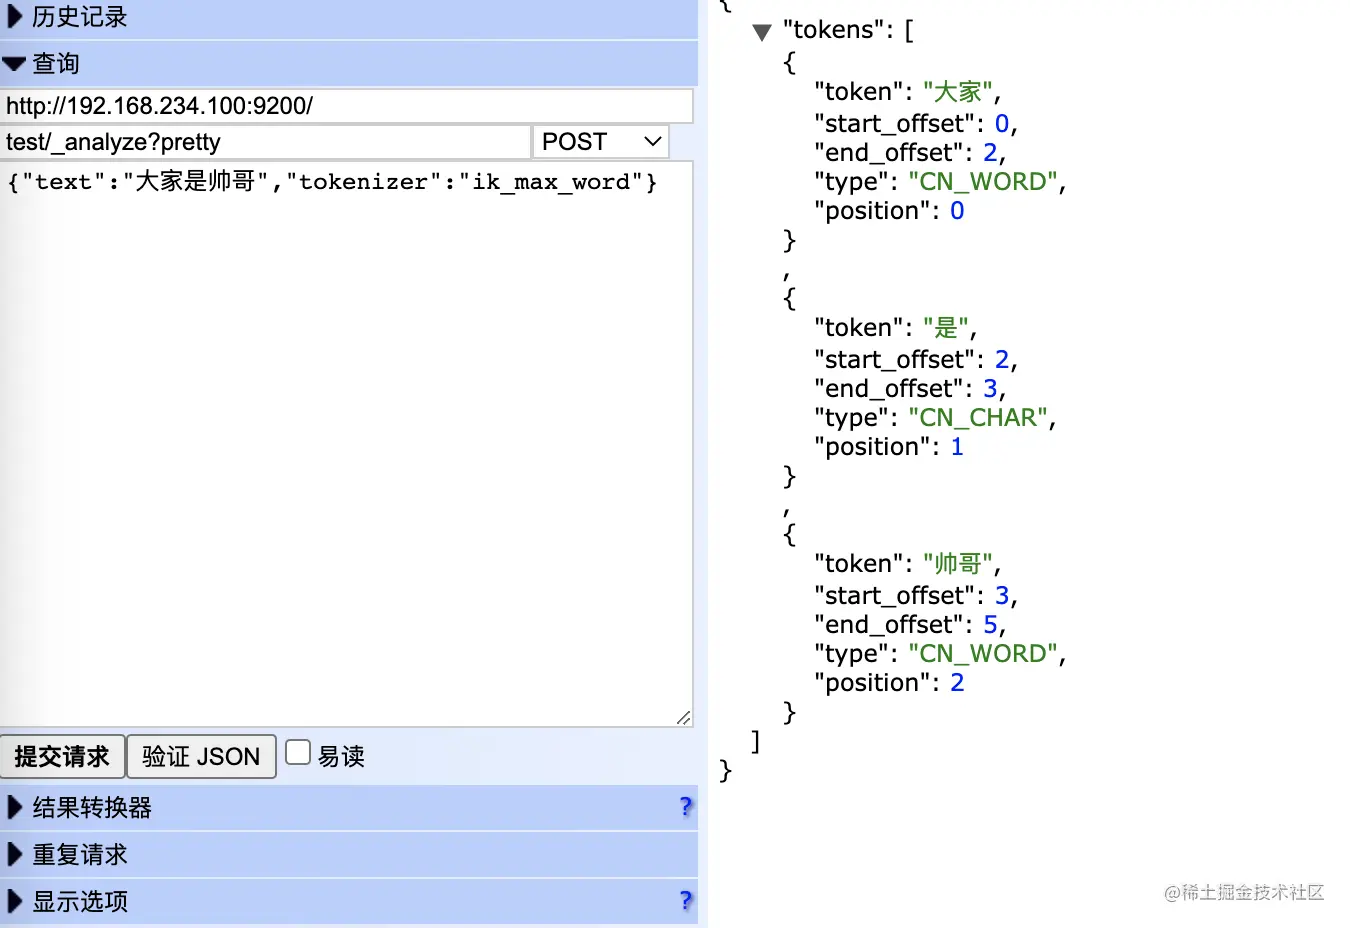Open the POST method dropdown

(x=601, y=142)
